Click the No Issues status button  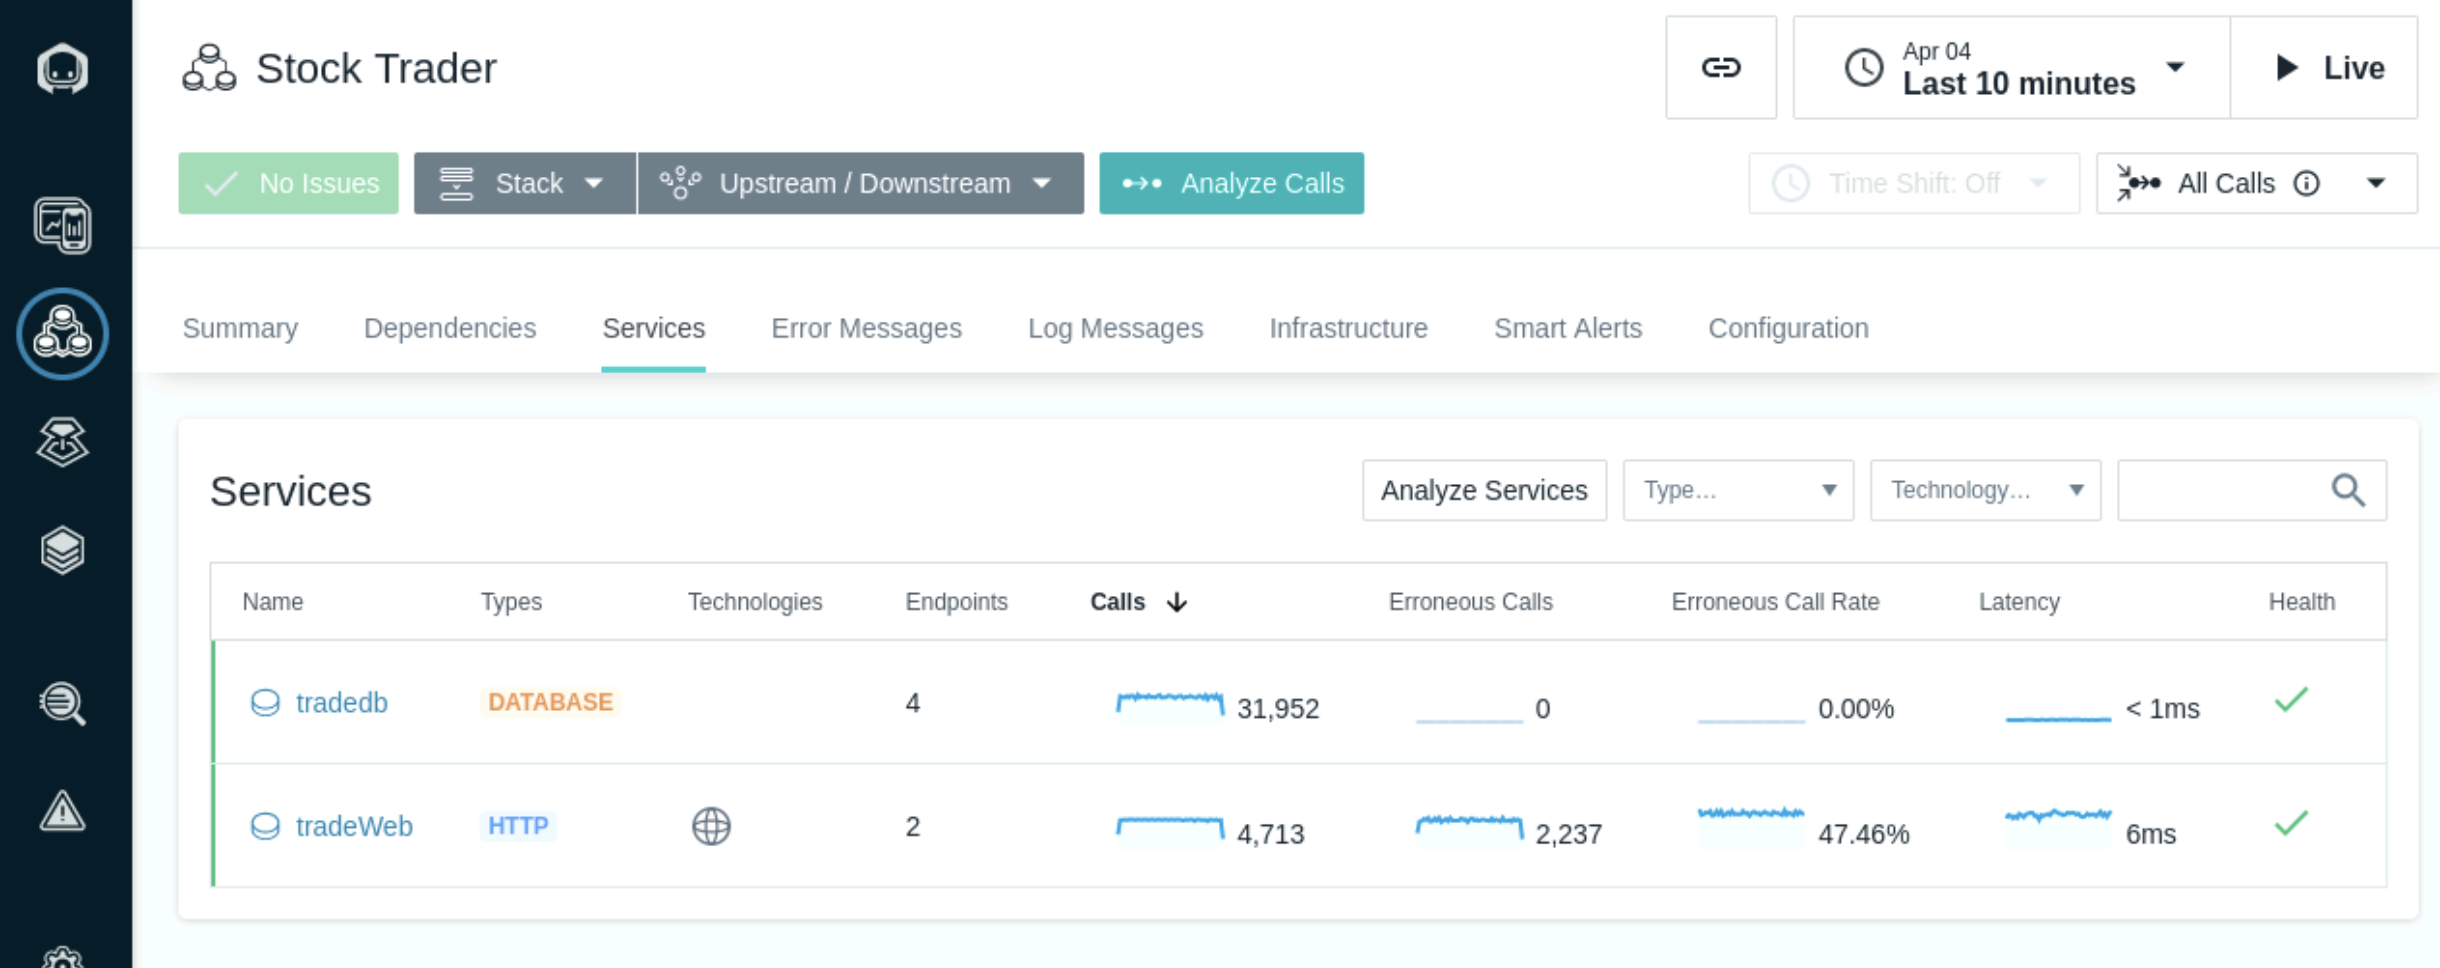pos(288,183)
